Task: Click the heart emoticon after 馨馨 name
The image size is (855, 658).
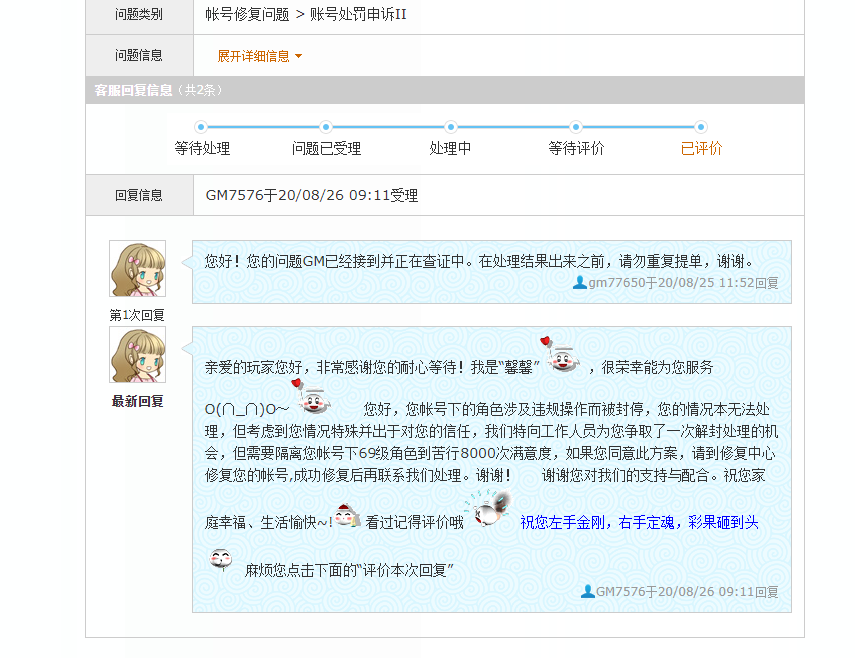Action: 560,354
